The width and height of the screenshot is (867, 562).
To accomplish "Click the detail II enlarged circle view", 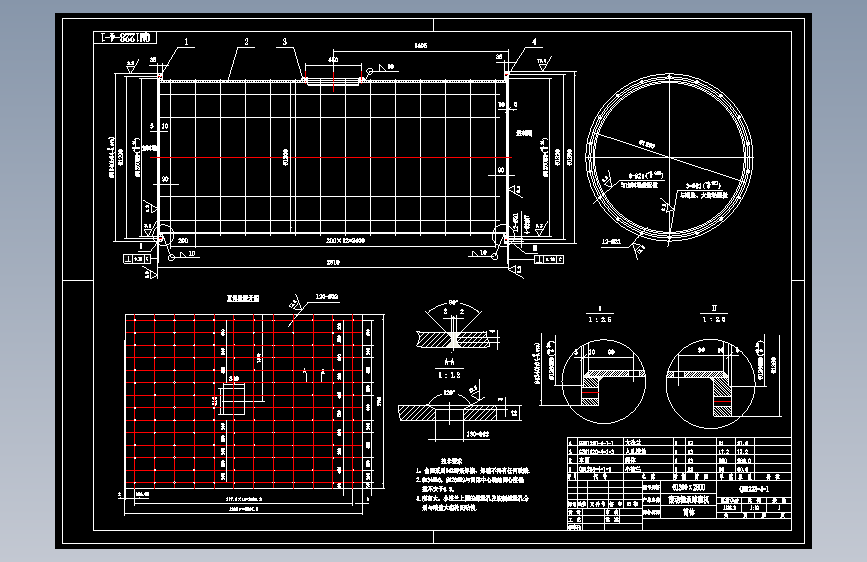I will 711,384.
